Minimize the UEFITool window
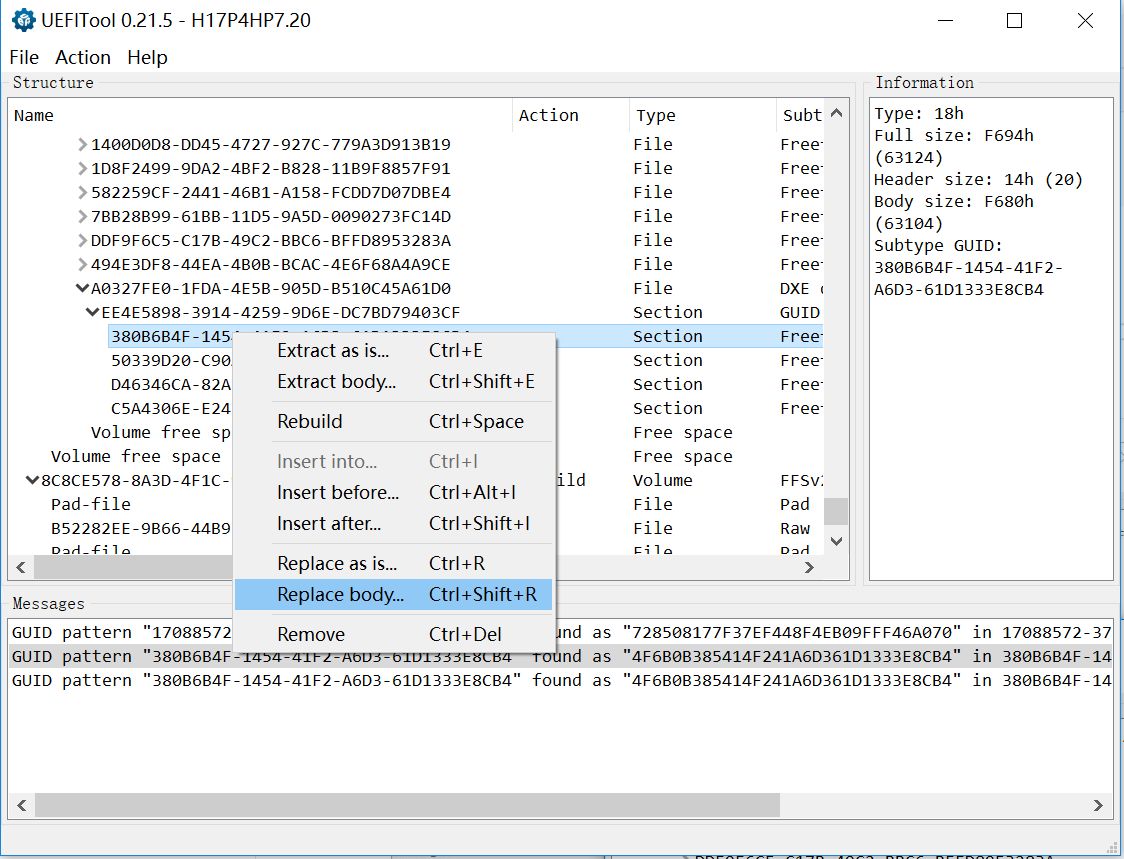The width and height of the screenshot is (1124, 859). pyautogui.click(x=946, y=21)
